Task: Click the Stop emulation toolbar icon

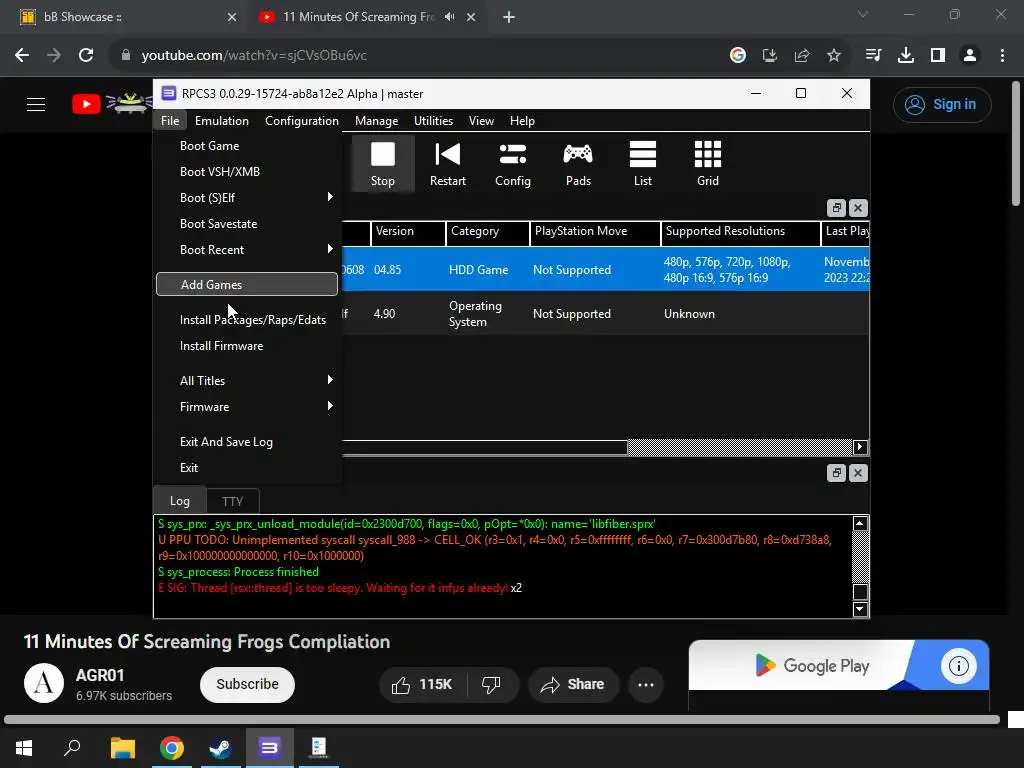Action: [383, 164]
